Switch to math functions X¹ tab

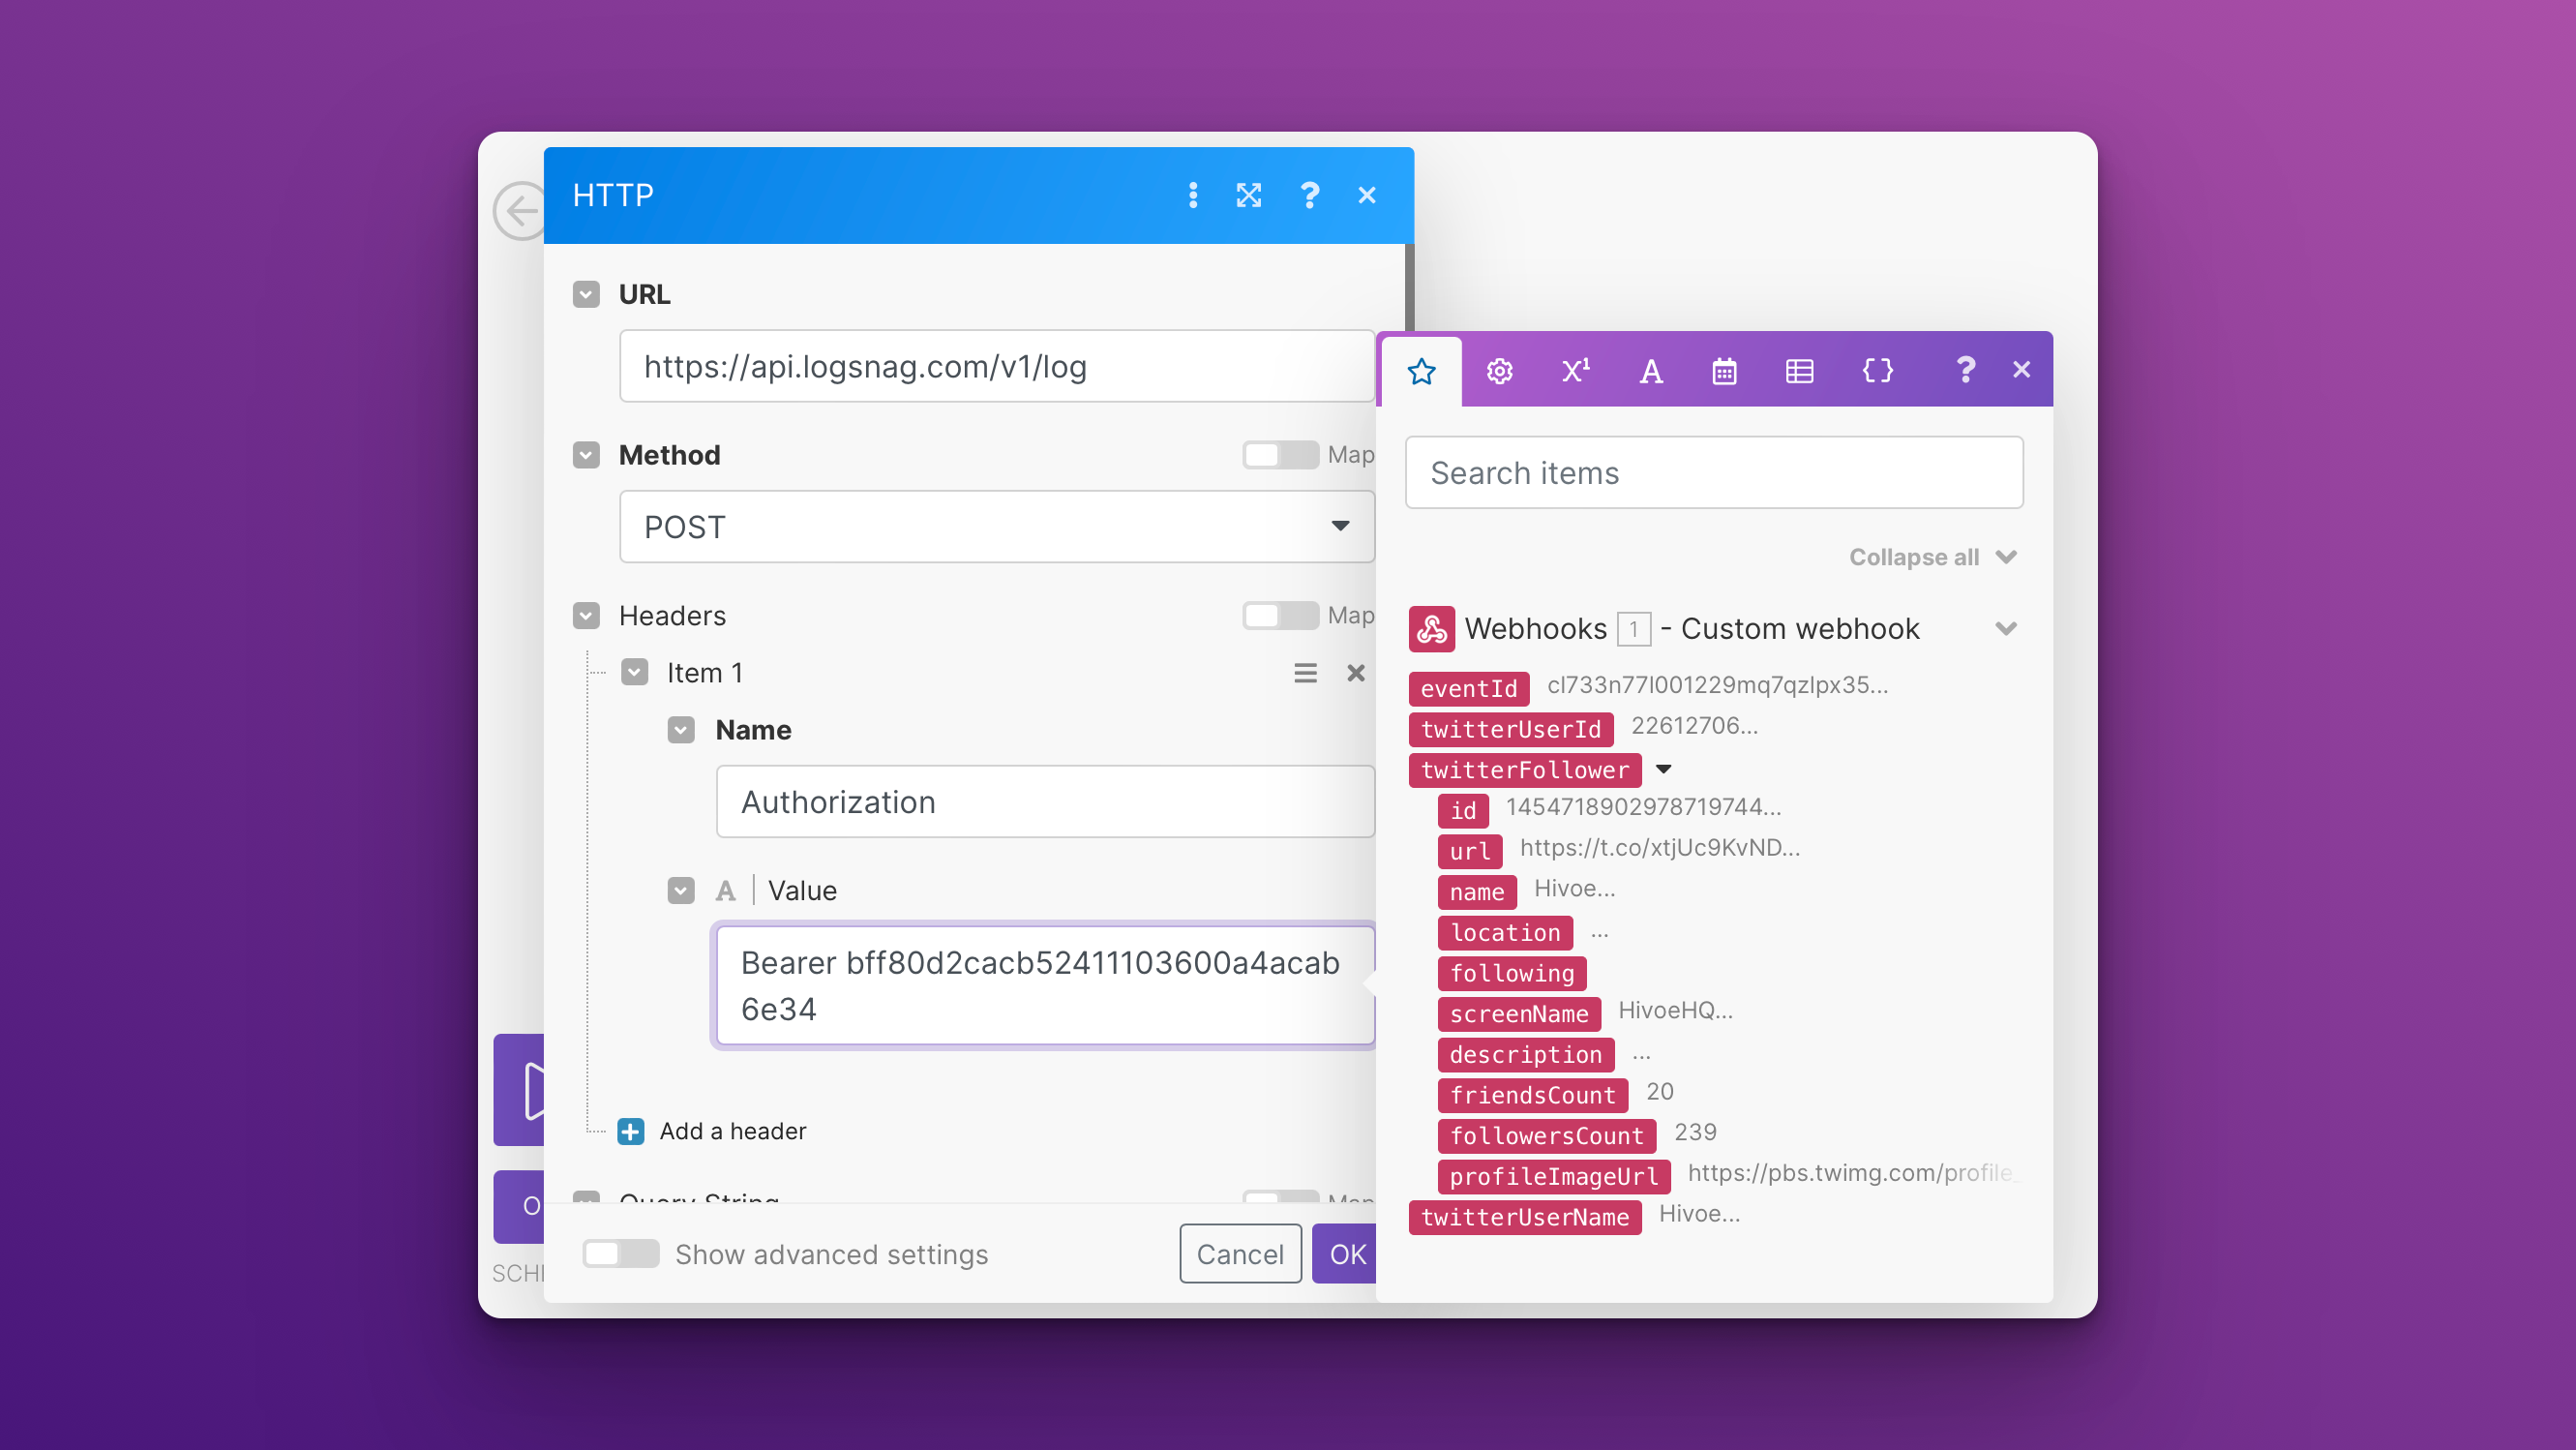pos(1575,371)
